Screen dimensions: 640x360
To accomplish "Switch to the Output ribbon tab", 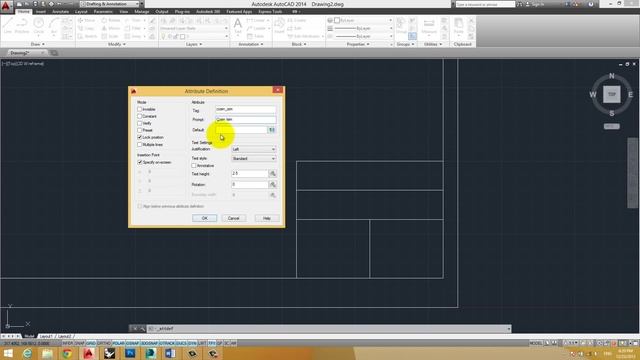I will pos(162,12).
